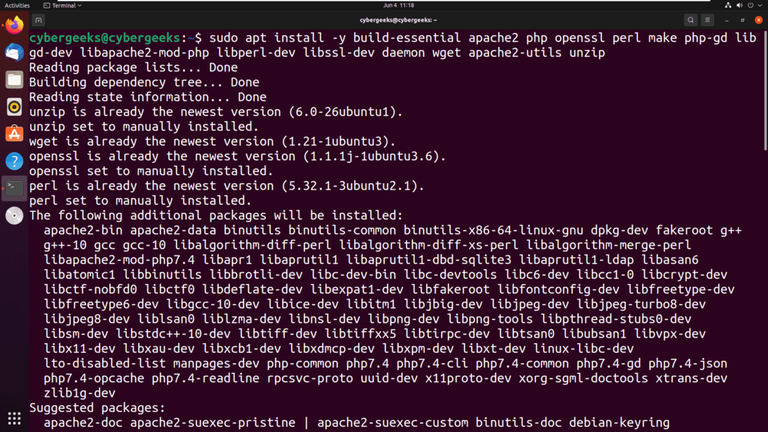Screen dimensions: 768x432
Task: Open Rhythmbox music player icon
Action: coord(14,107)
